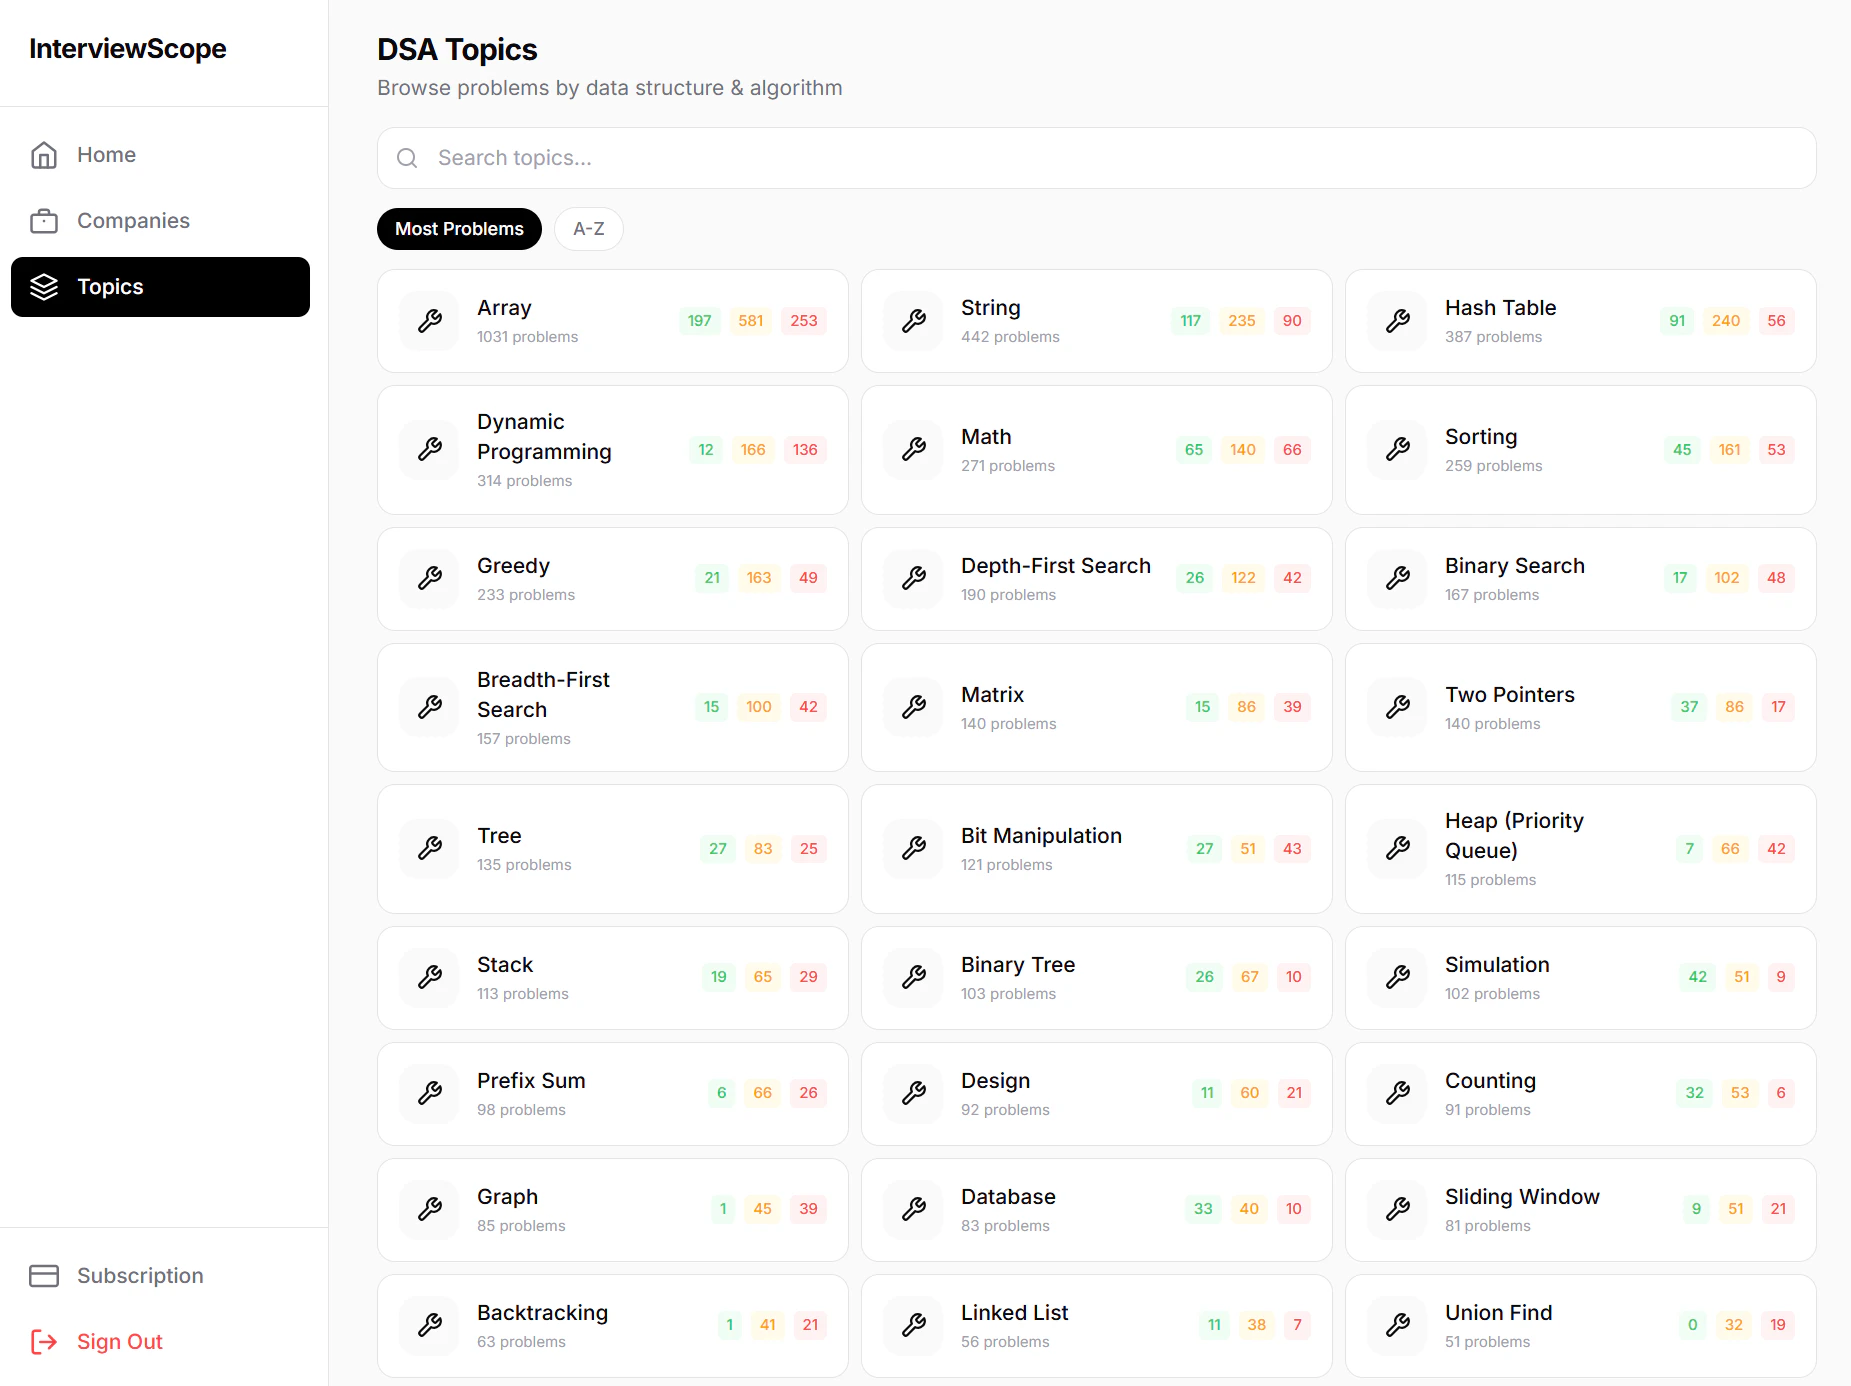Click Union Find easy count 0
1851x1386 pixels.
(x=1693, y=1325)
